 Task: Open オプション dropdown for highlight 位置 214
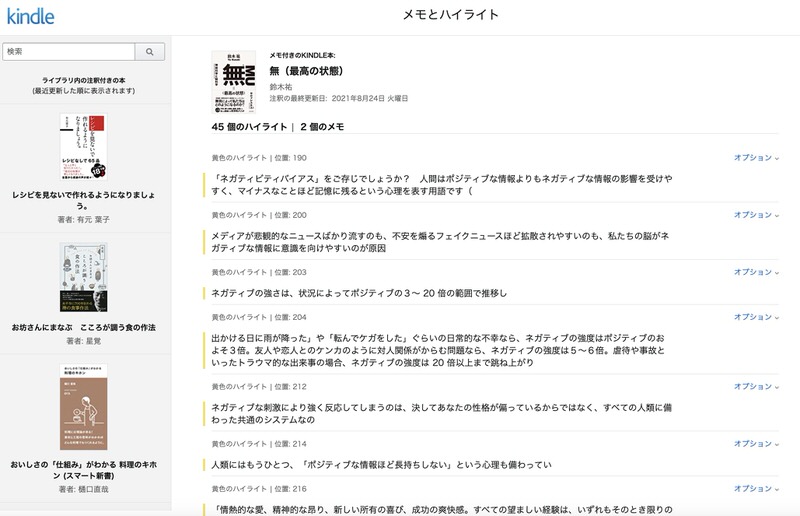tap(756, 444)
